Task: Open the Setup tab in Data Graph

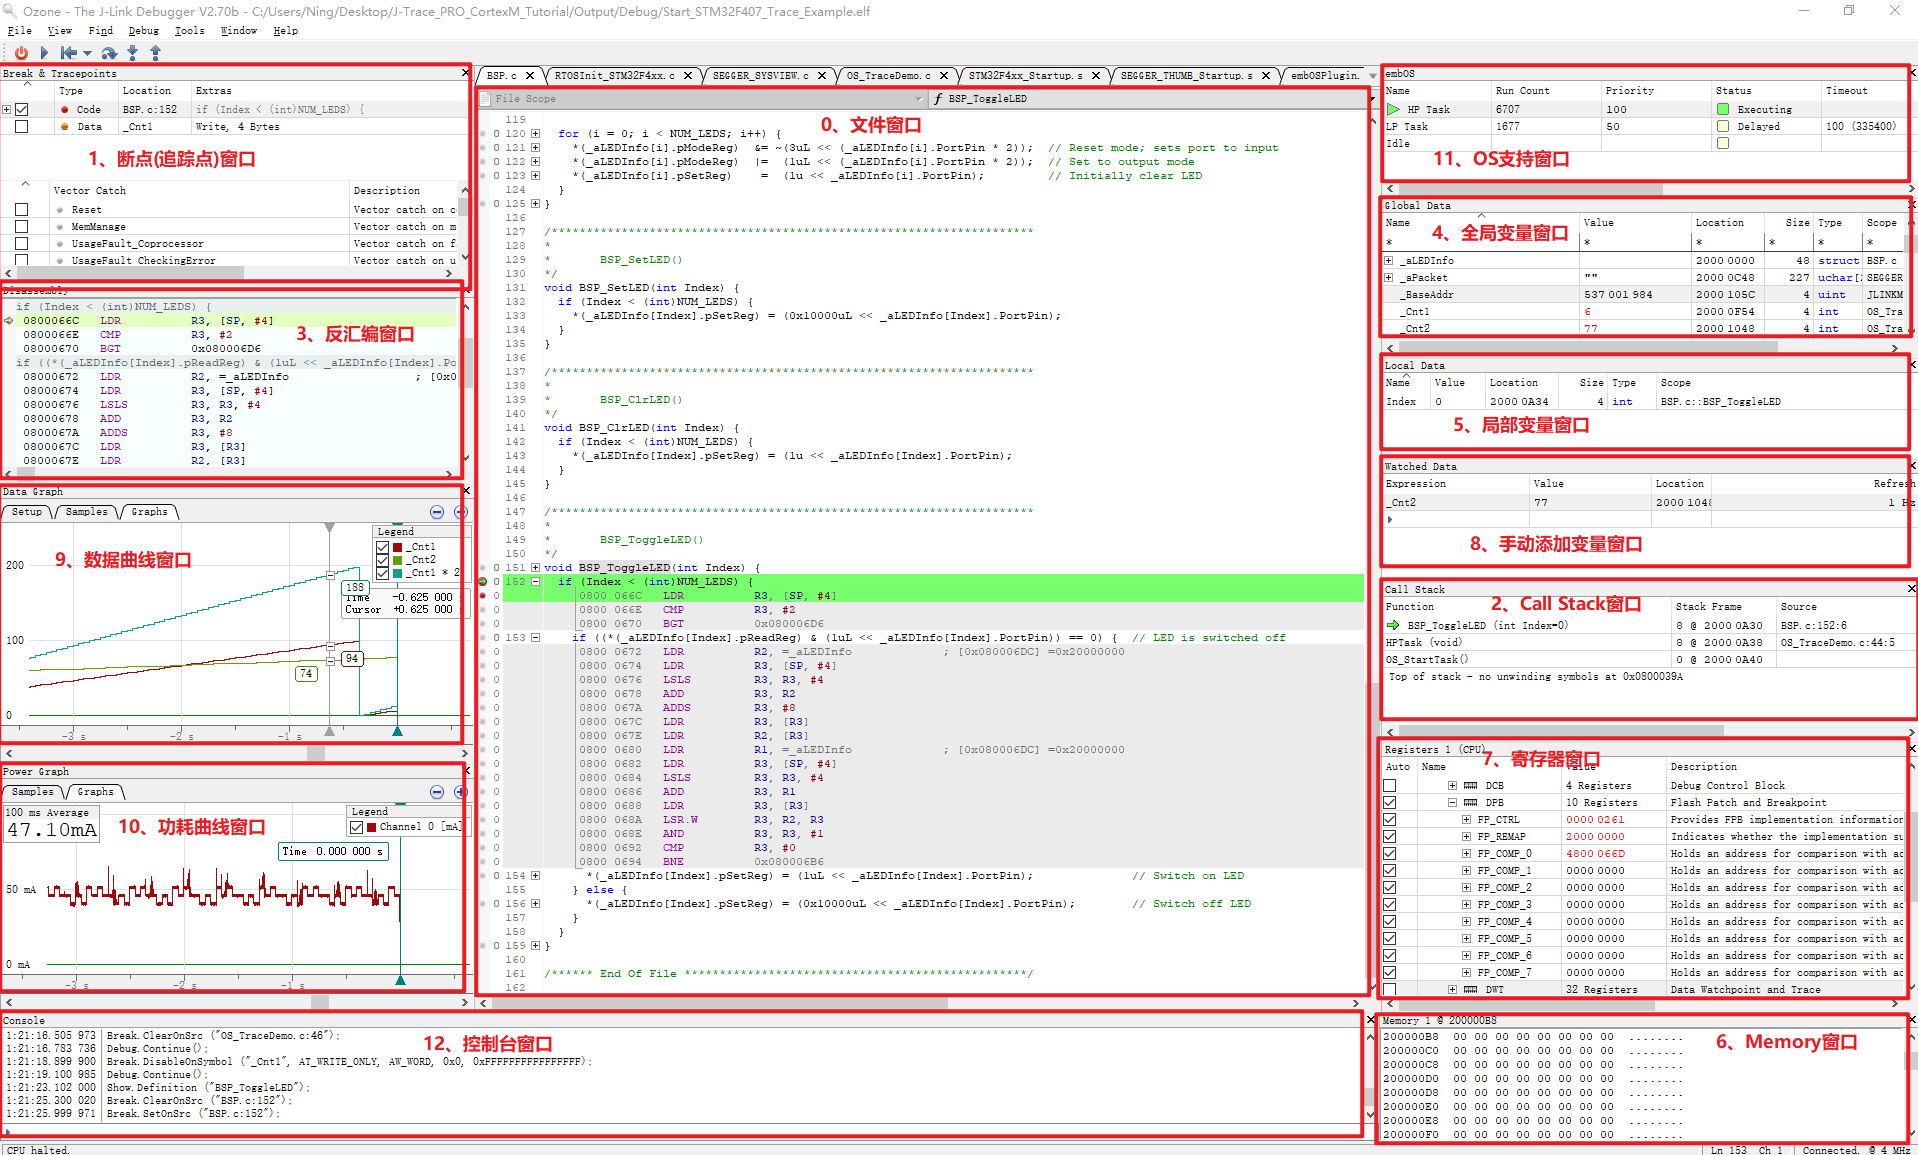Action: click(27, 512)
